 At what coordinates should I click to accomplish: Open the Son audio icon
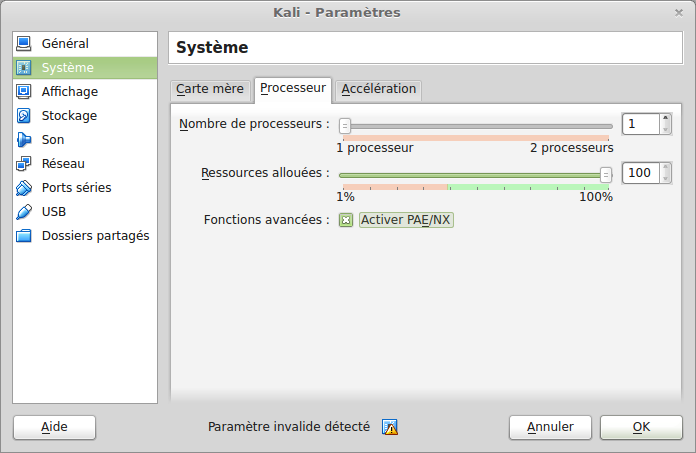25,140
